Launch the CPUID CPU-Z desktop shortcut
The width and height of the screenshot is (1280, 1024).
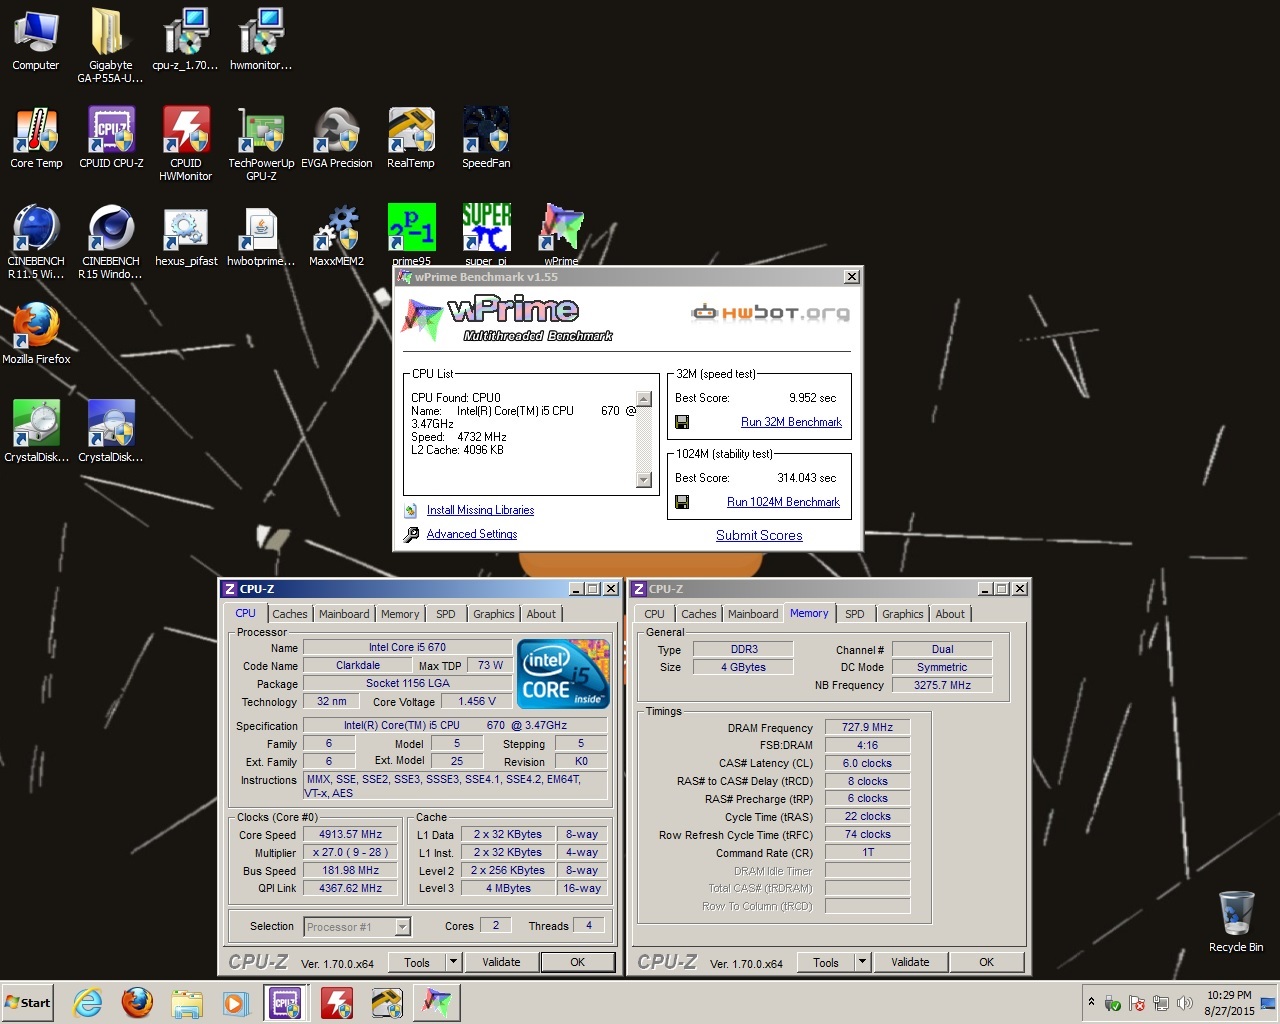point(111,137)
